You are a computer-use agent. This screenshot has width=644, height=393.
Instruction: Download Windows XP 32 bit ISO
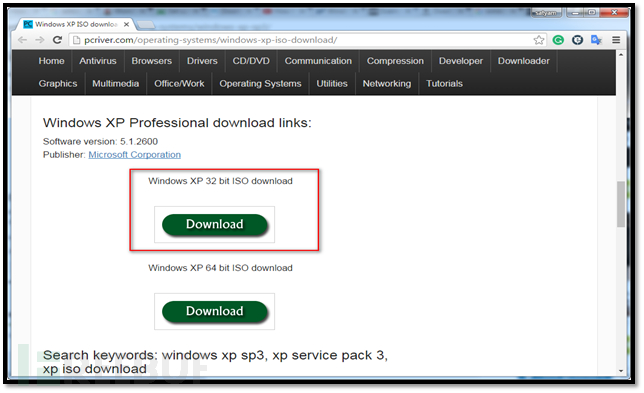coord(214,224)
